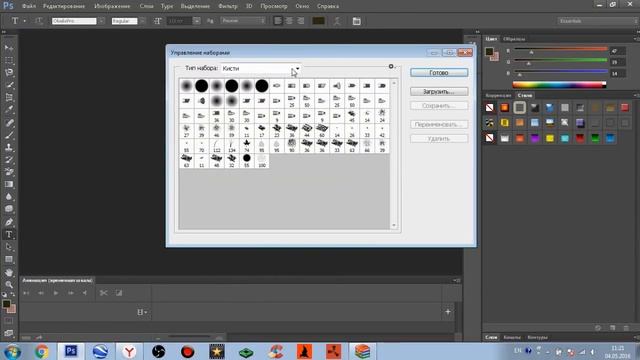Open the font size dropdown arrow

pyautogui.click(x=197, y=21)
